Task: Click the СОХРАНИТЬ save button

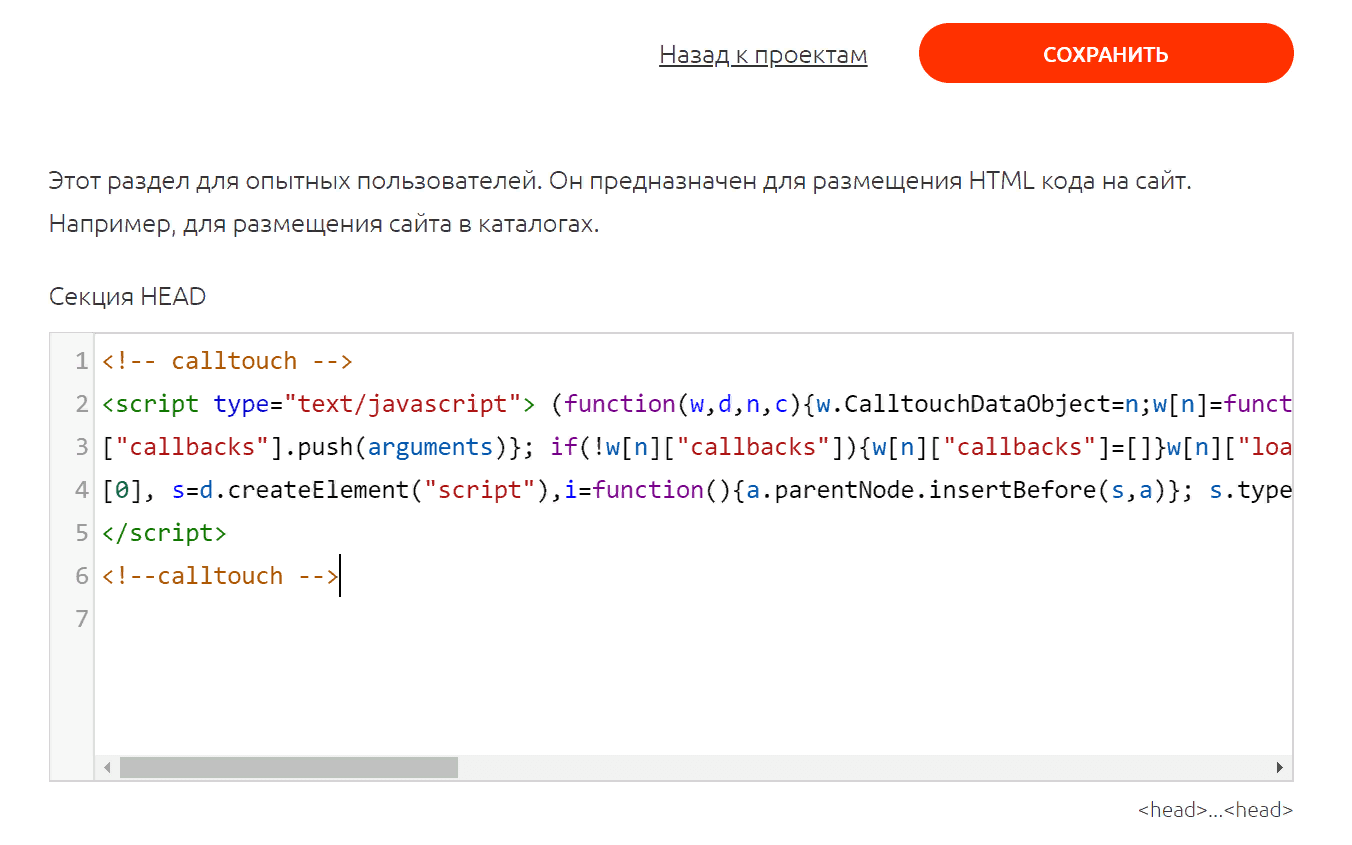Action: point(1106,54)
